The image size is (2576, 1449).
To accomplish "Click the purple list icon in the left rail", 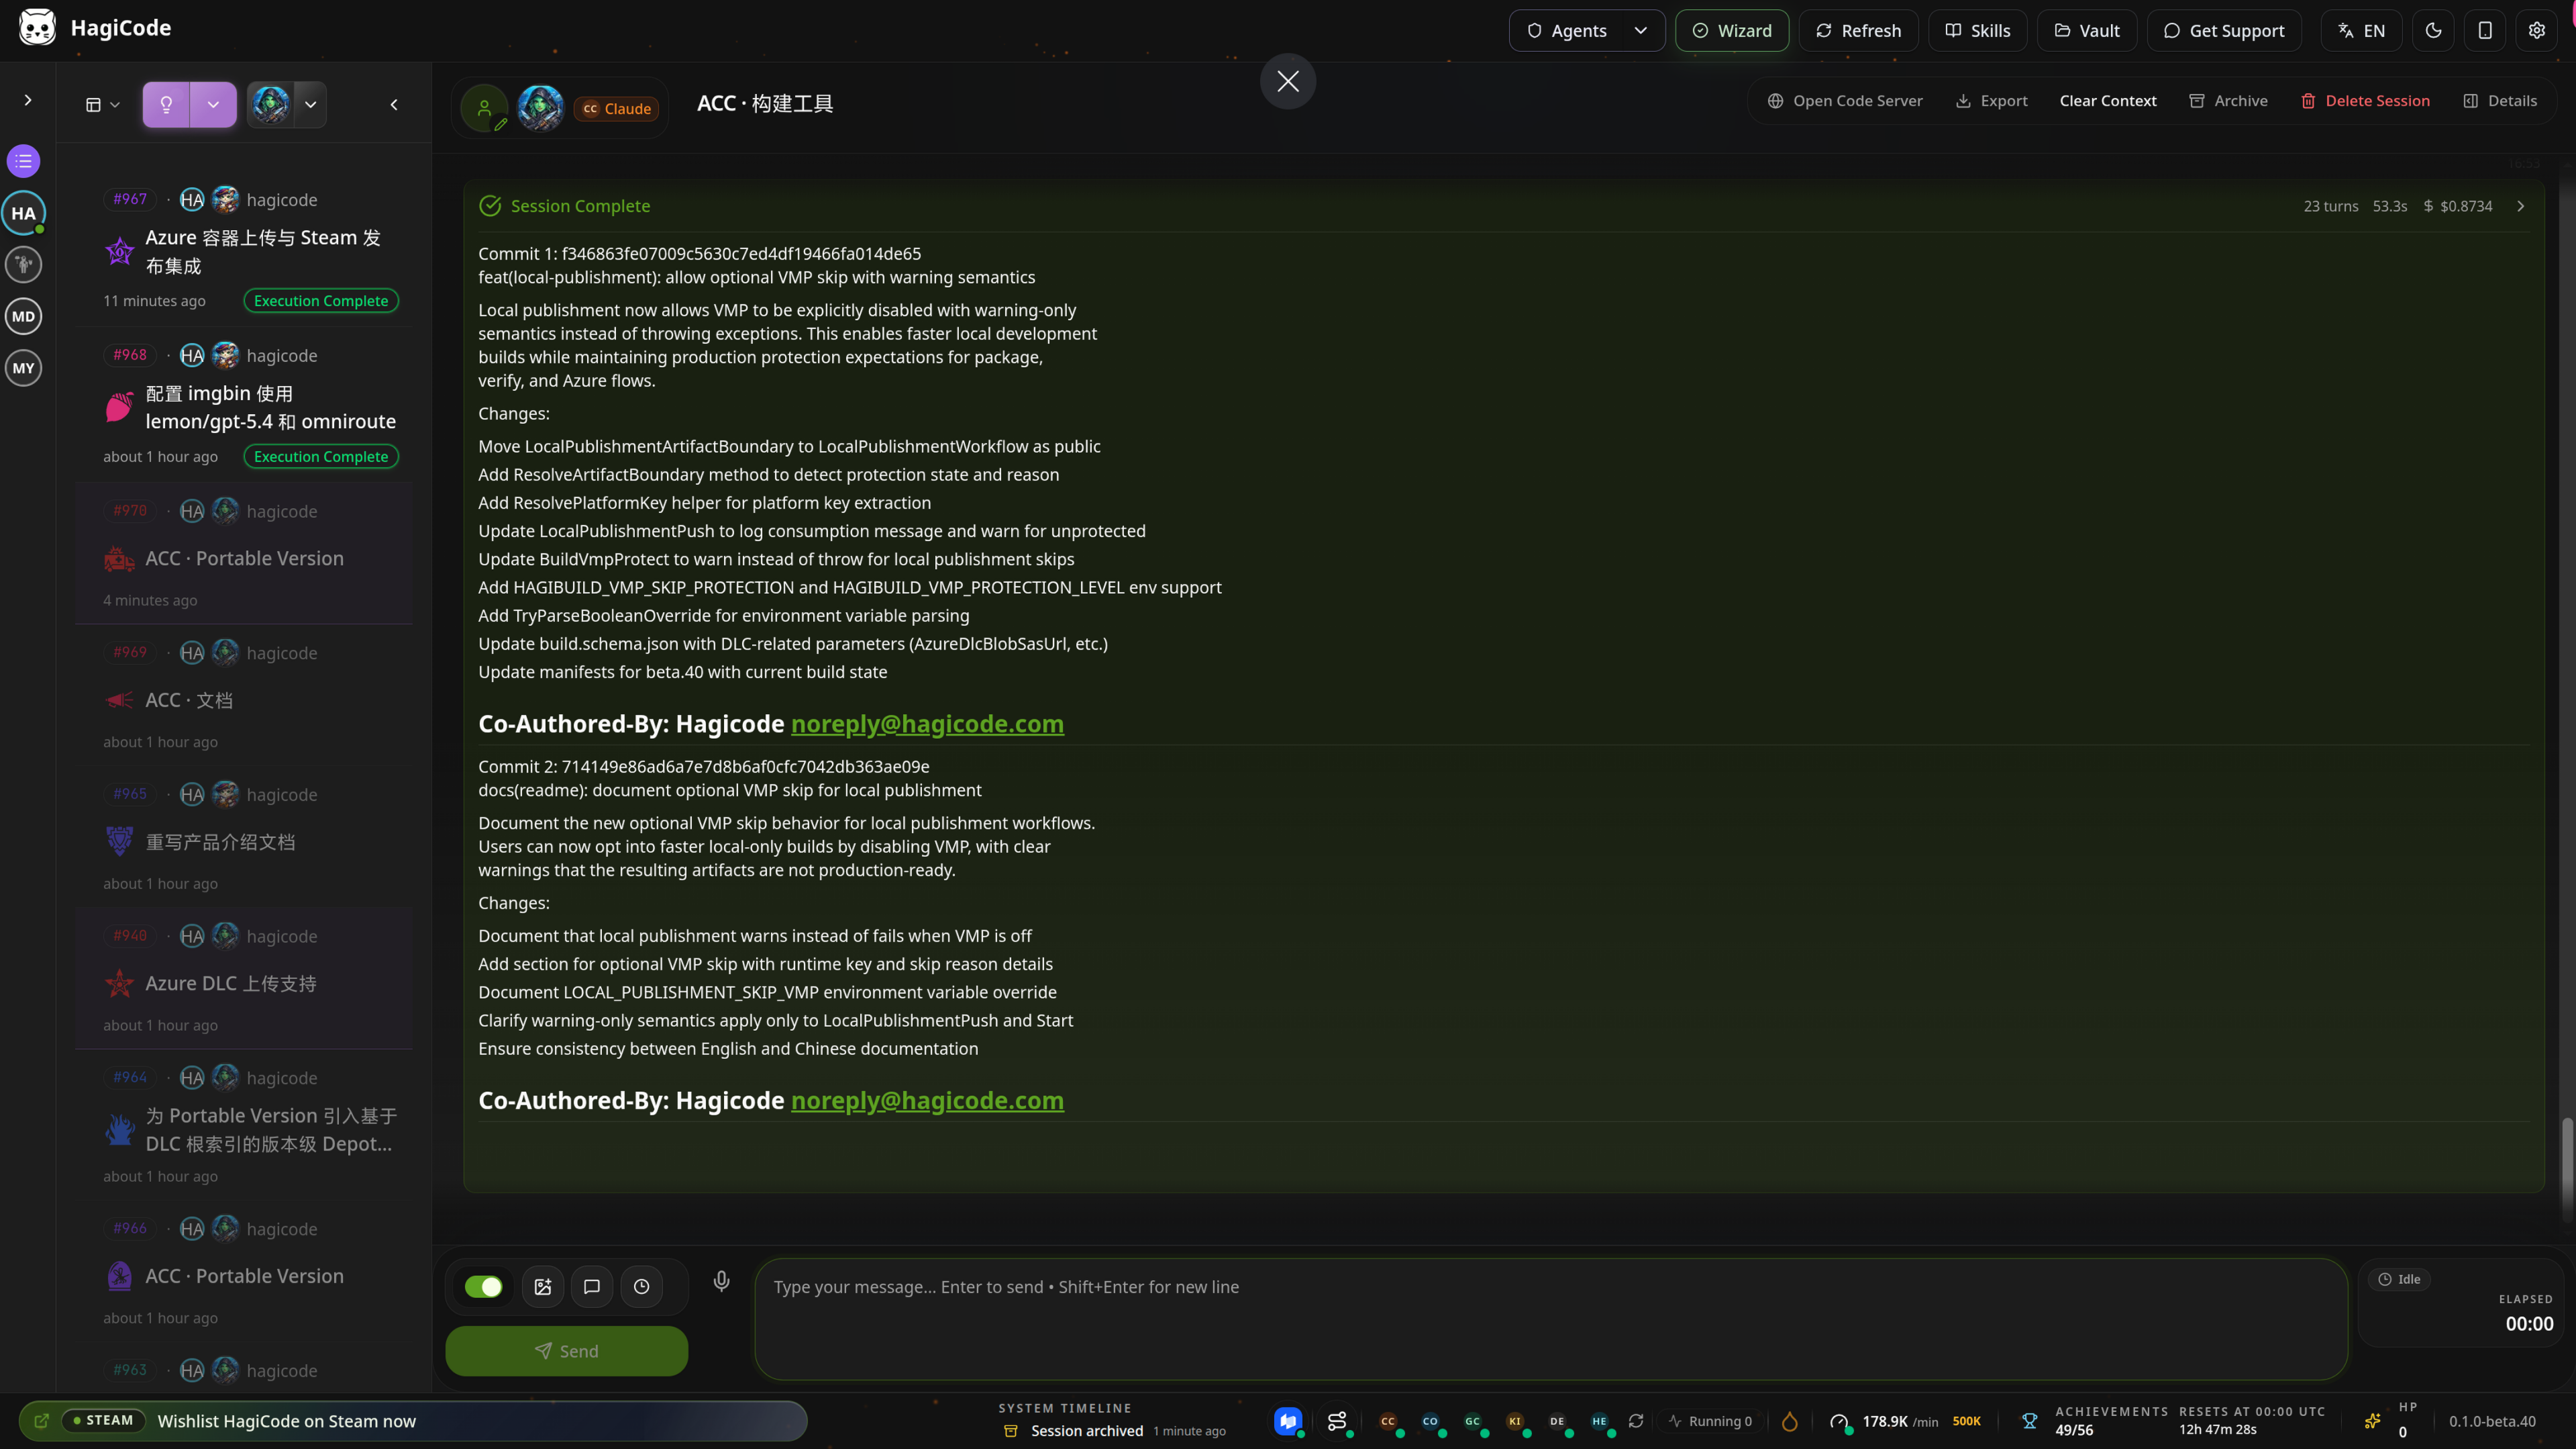I will tap(24, 161).
